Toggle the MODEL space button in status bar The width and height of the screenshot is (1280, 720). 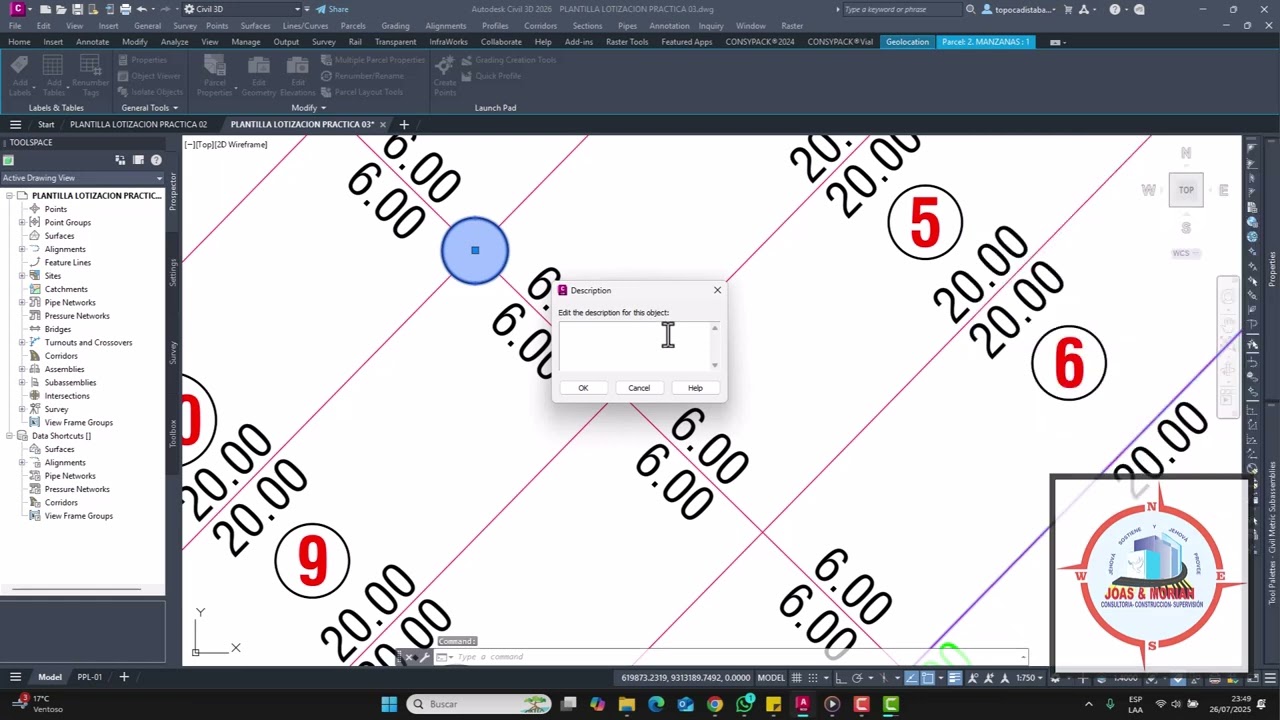tap(771, 677)
